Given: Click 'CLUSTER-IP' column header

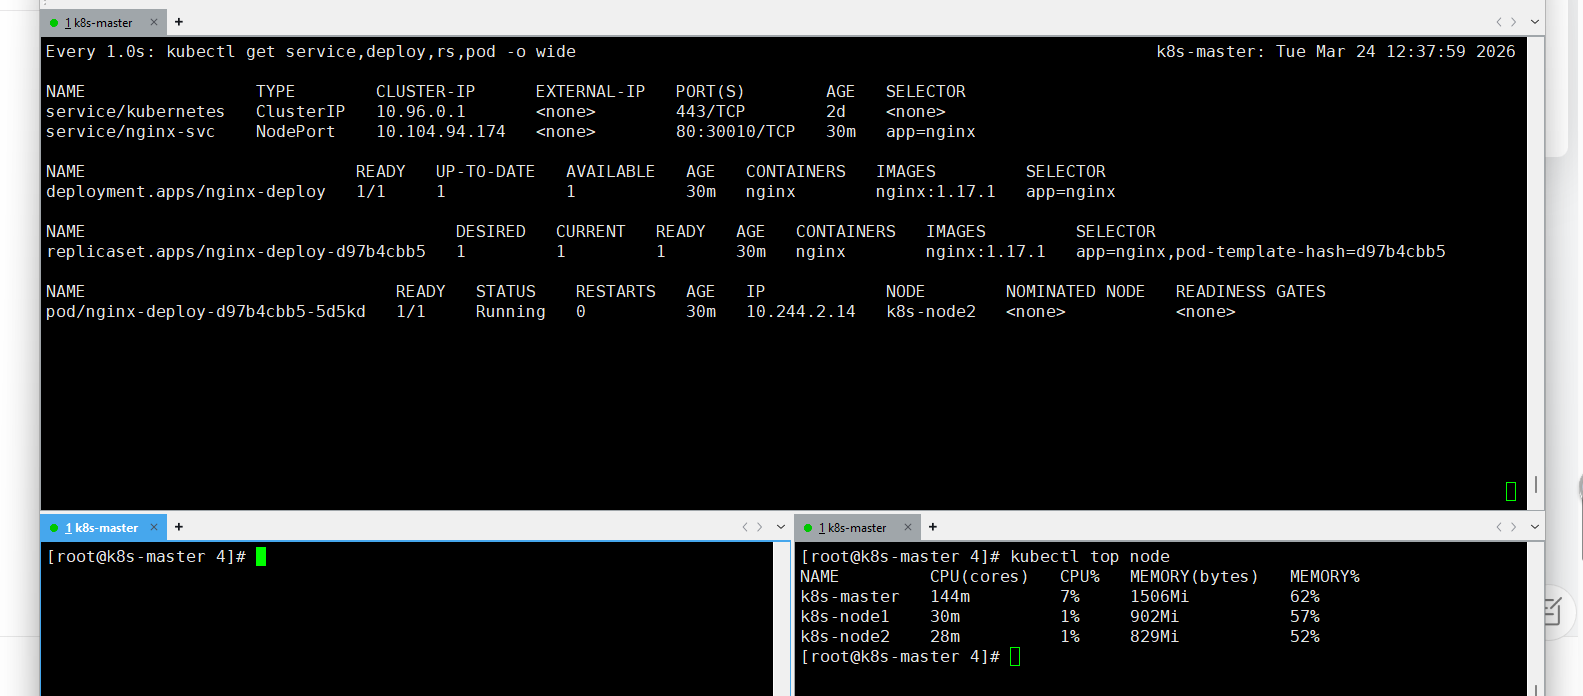Looking at the screenshot, I should tap(425, 92).
